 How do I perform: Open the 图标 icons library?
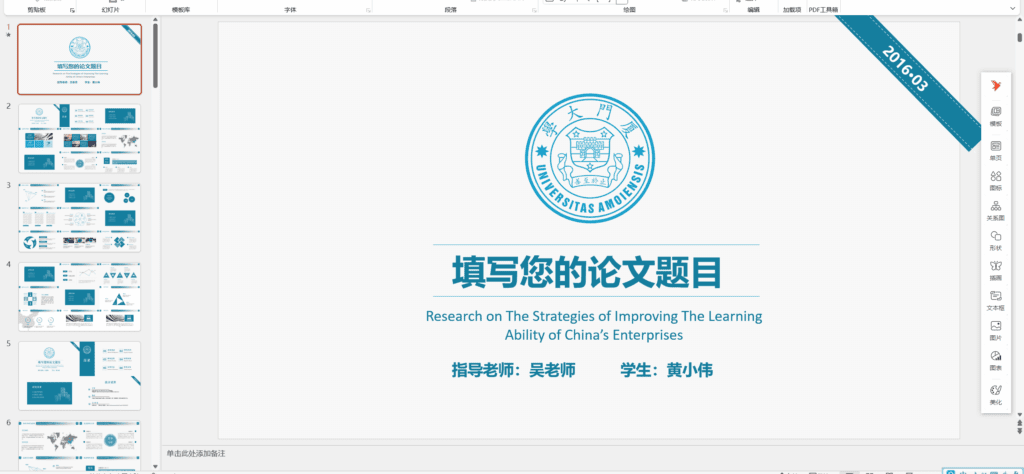995,180
